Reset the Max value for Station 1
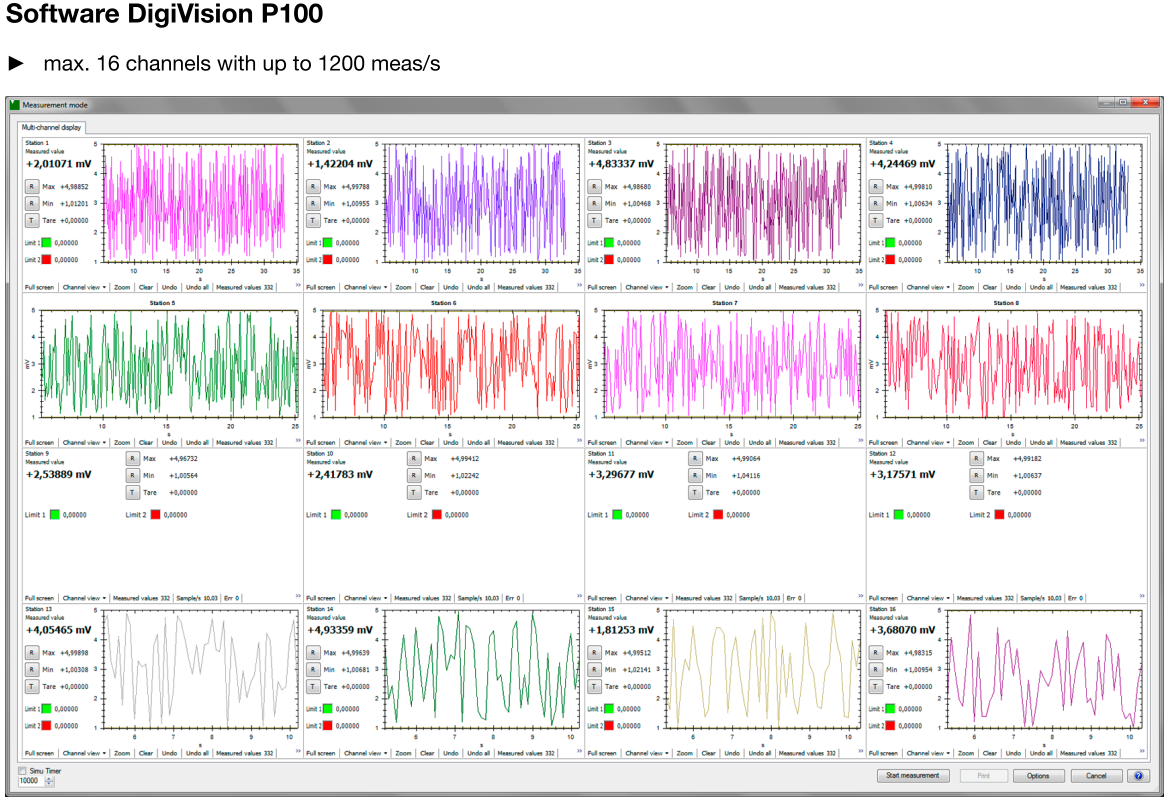1172x802 pixels. tap(31, 186)
